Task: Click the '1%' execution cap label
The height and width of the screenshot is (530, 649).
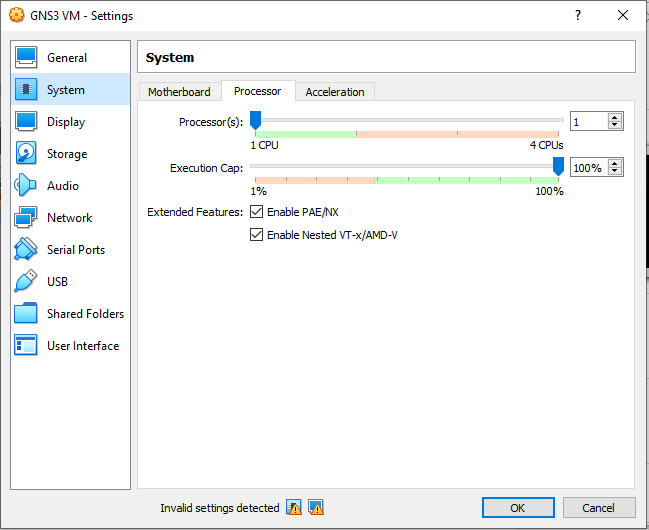Action: pos(258,191)
